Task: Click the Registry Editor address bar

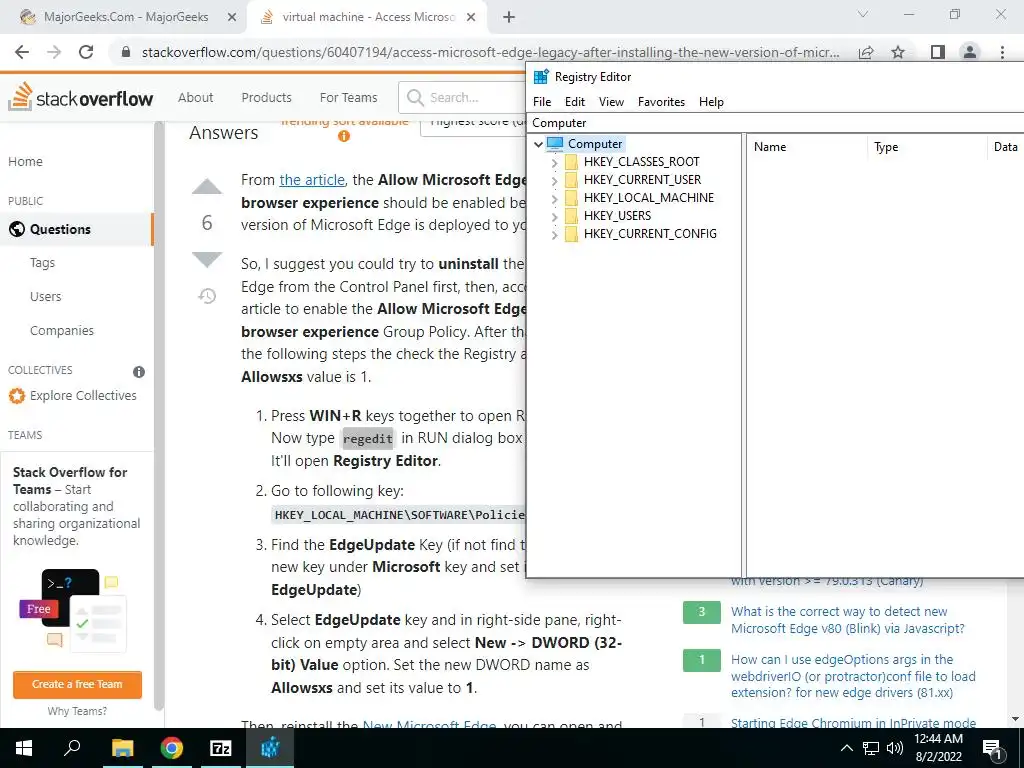Action: tap(776, 123)
